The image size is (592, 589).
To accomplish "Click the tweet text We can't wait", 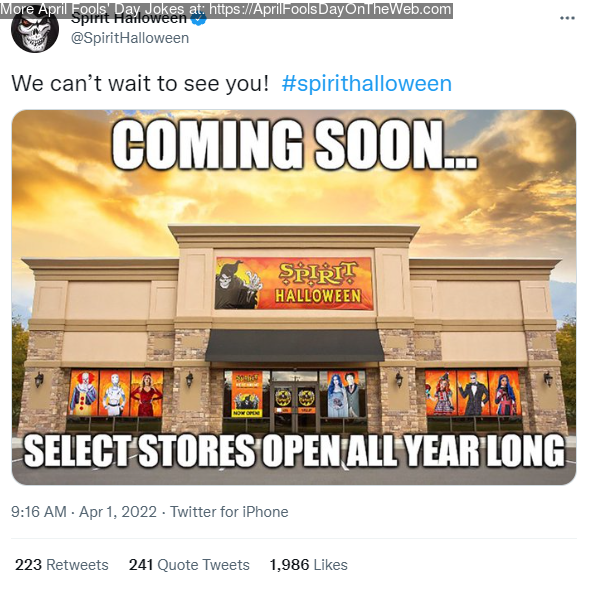I will [140, 83].
